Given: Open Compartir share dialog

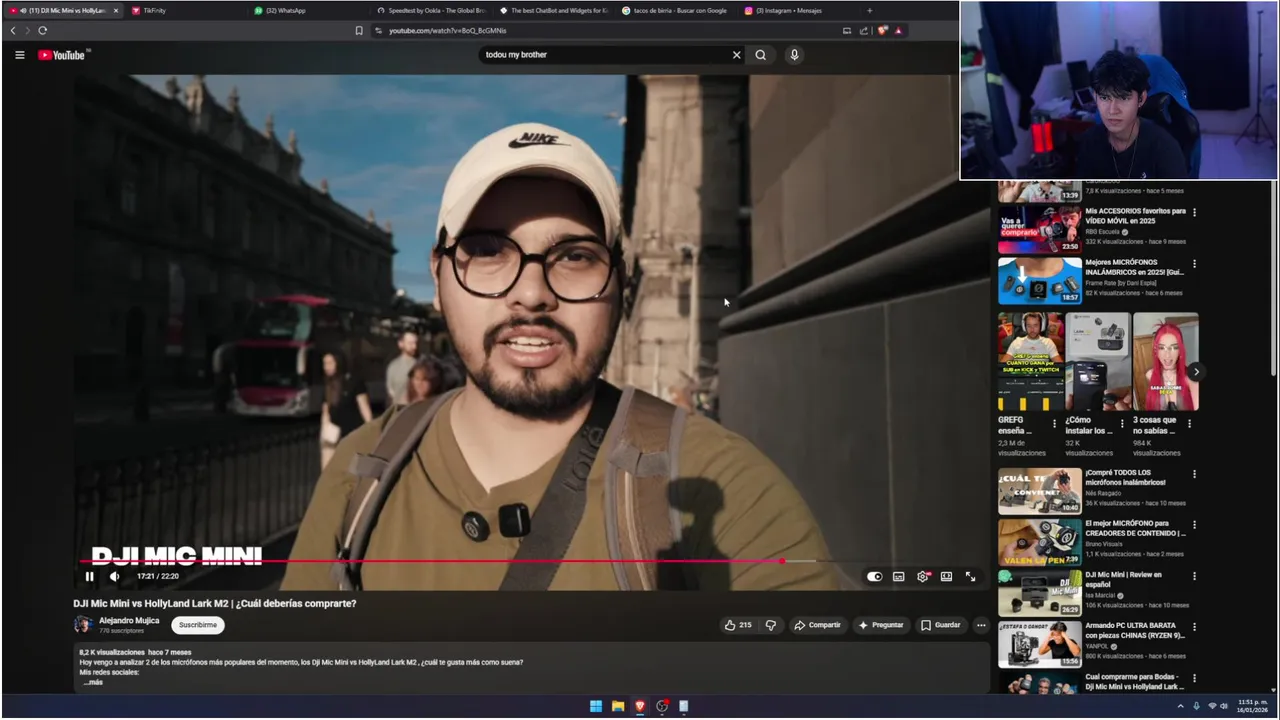Looking at the screenshot, I should (818, 625).
